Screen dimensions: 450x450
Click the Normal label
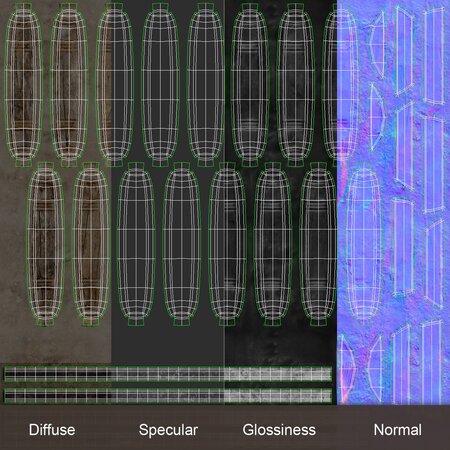point(398,430)
